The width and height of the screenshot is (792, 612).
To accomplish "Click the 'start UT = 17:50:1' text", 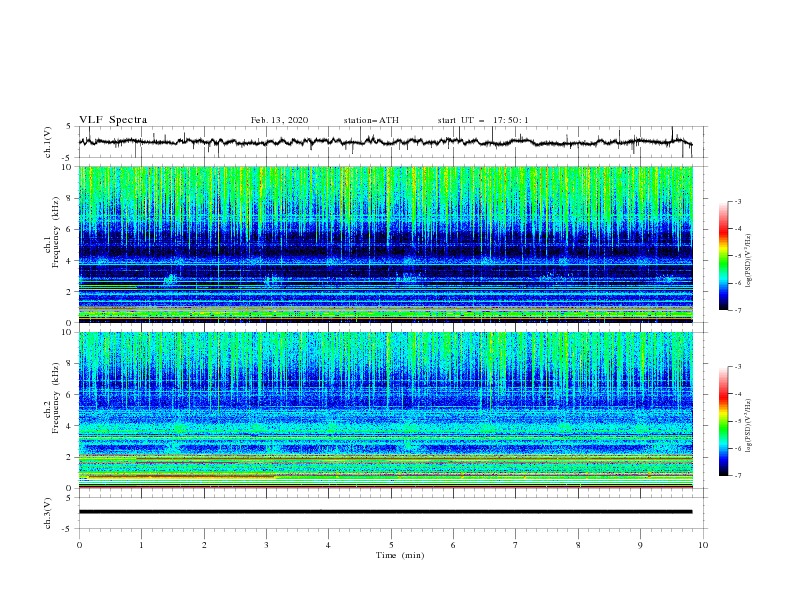I will click(483, 120).
